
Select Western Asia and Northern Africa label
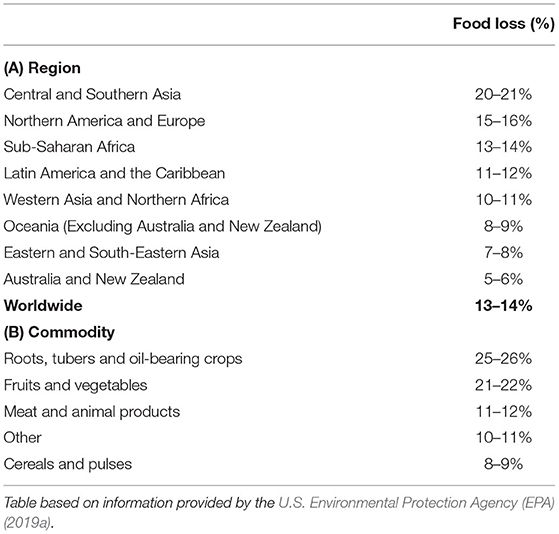point(116,200)
